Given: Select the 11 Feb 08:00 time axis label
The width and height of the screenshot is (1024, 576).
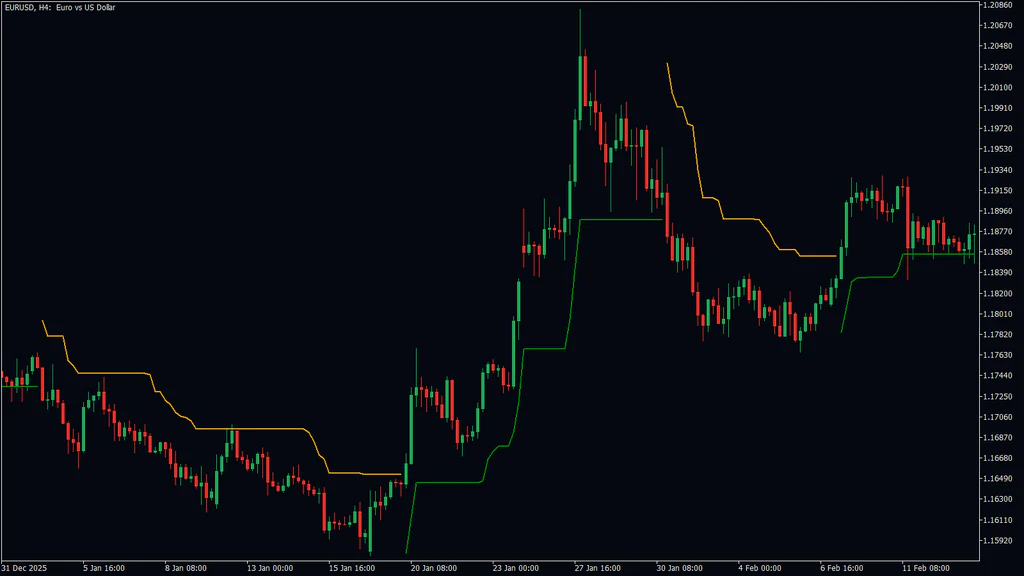Looking at the screenshot, I should click(x=925, y=568).
